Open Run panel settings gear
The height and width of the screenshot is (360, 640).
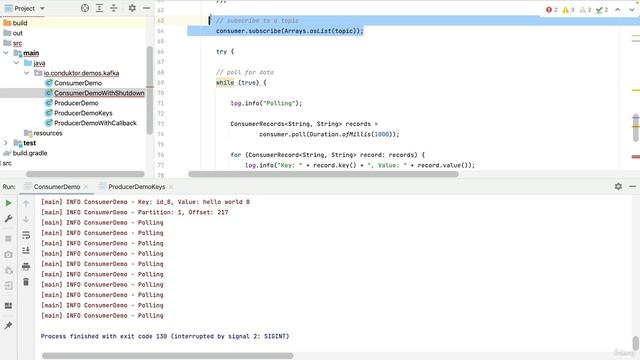618,186
